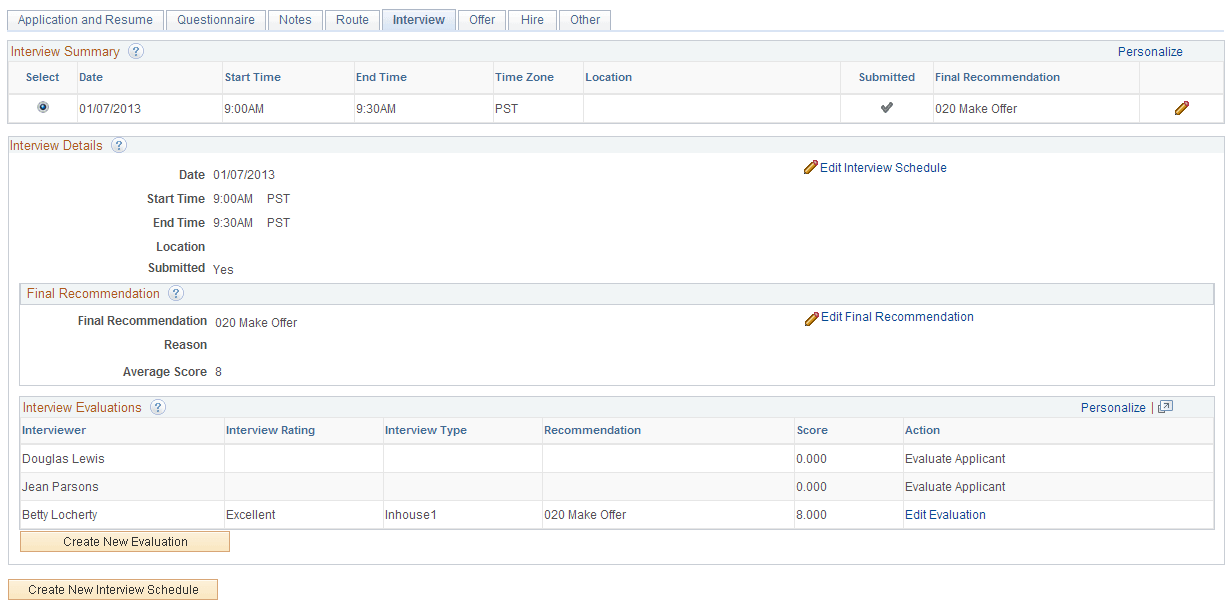Open the Questionnaire tab
This screenshot has width=1232, height=604.
(215, 19)
